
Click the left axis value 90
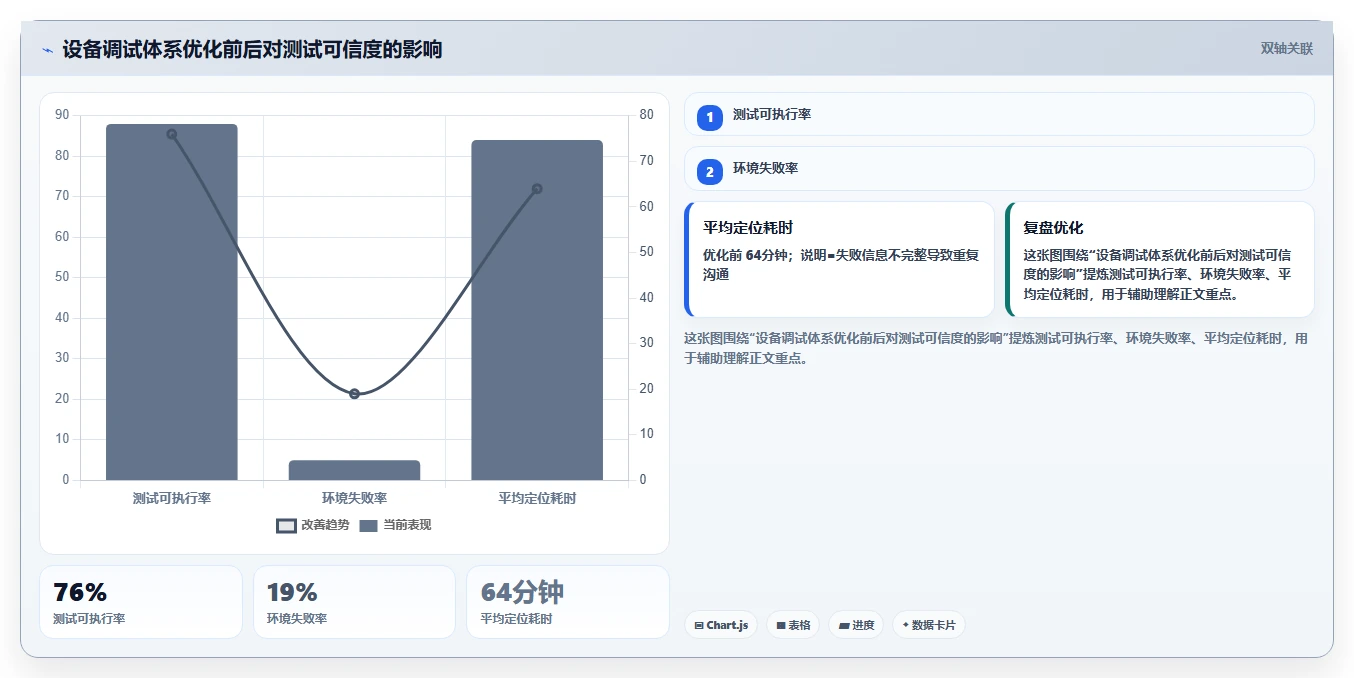[x=63, y=115]
